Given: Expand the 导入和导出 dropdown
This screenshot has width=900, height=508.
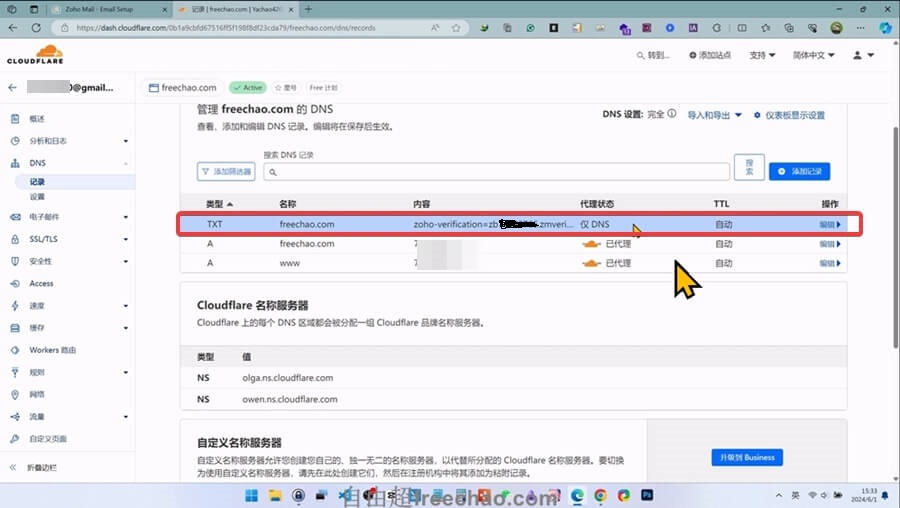Looking at the screenshot, I should coord(714,115).
